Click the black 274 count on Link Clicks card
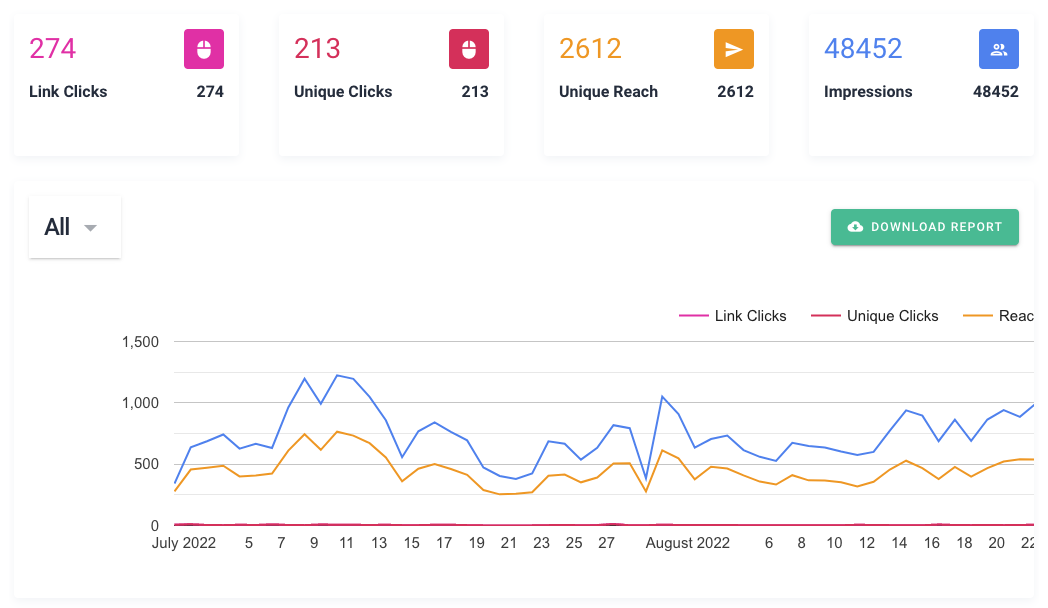The image size is (1048, 608). coord(210,92)
